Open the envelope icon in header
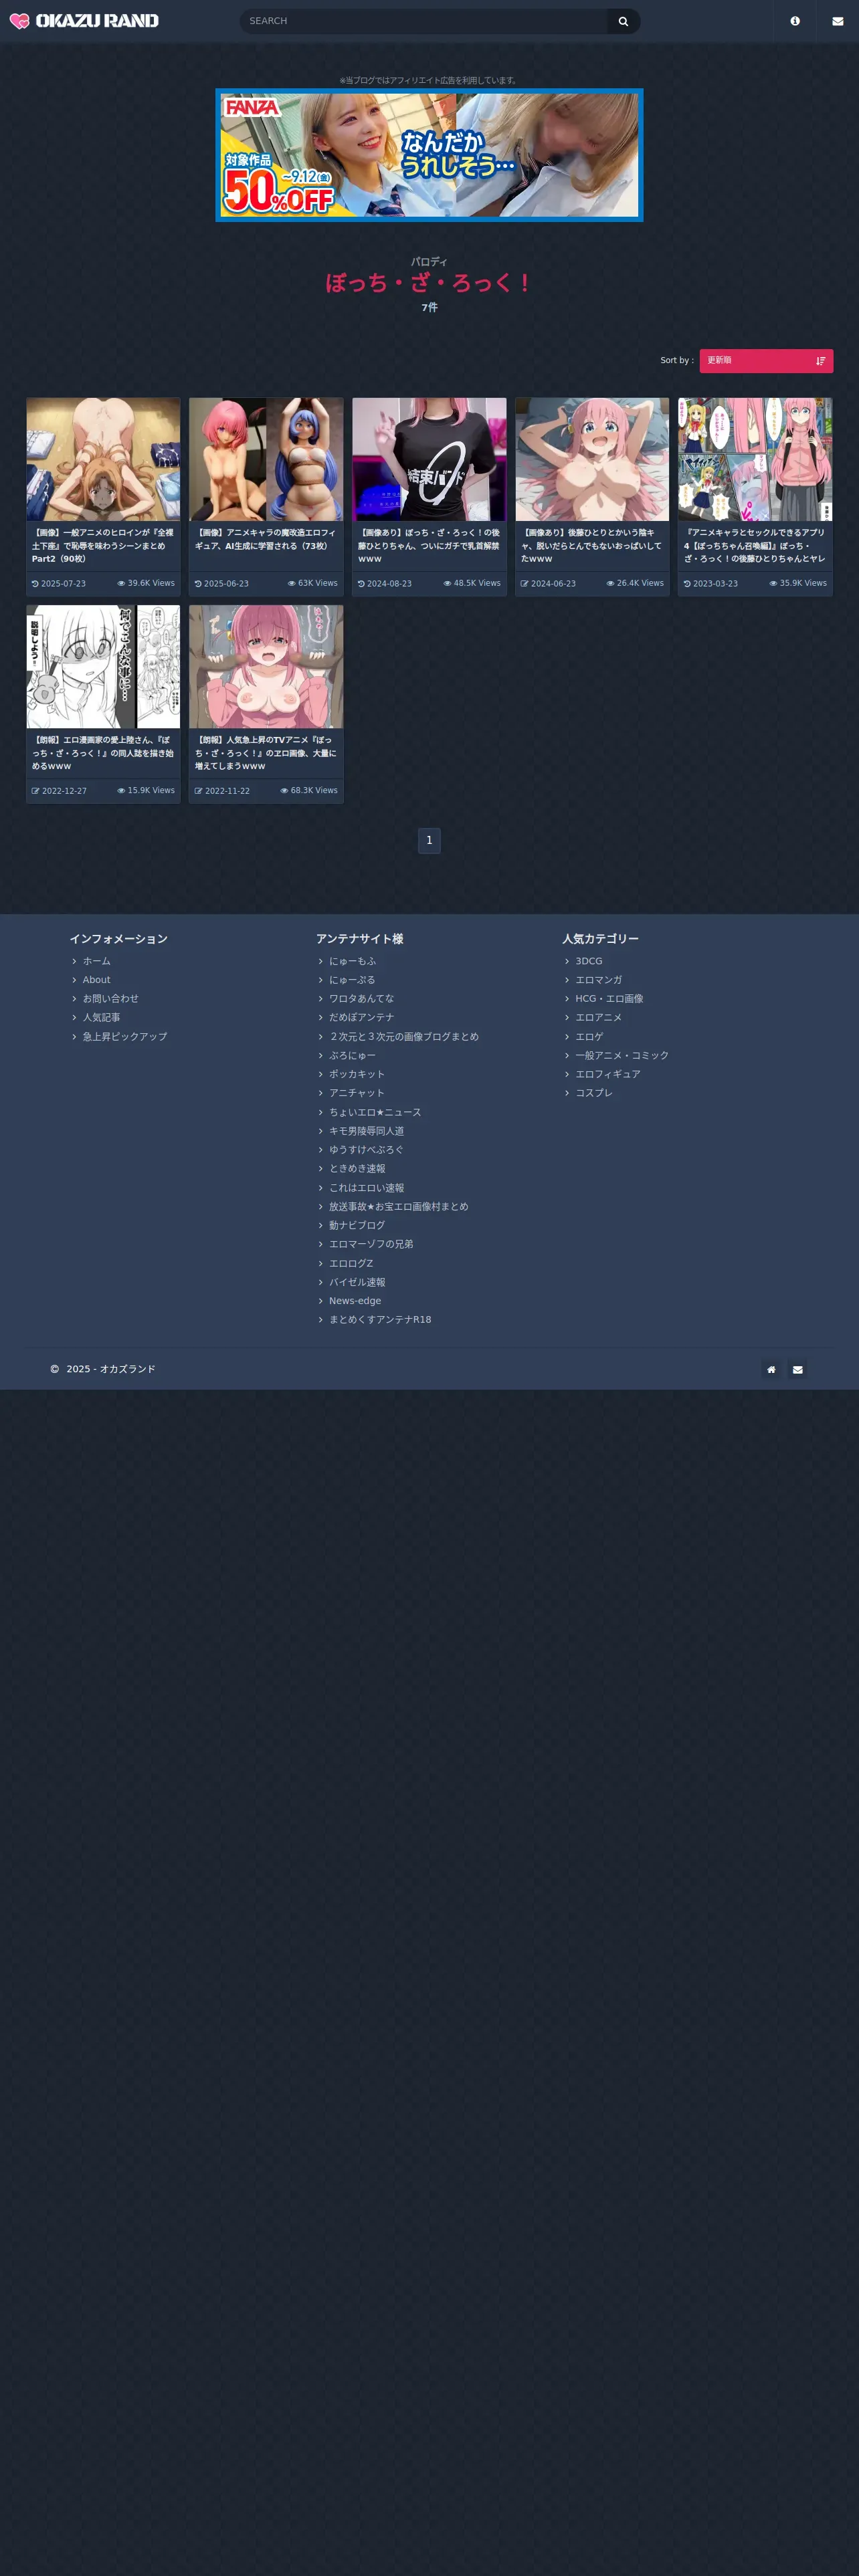The width and height of the screenshot is (859, 2576). 838,21
